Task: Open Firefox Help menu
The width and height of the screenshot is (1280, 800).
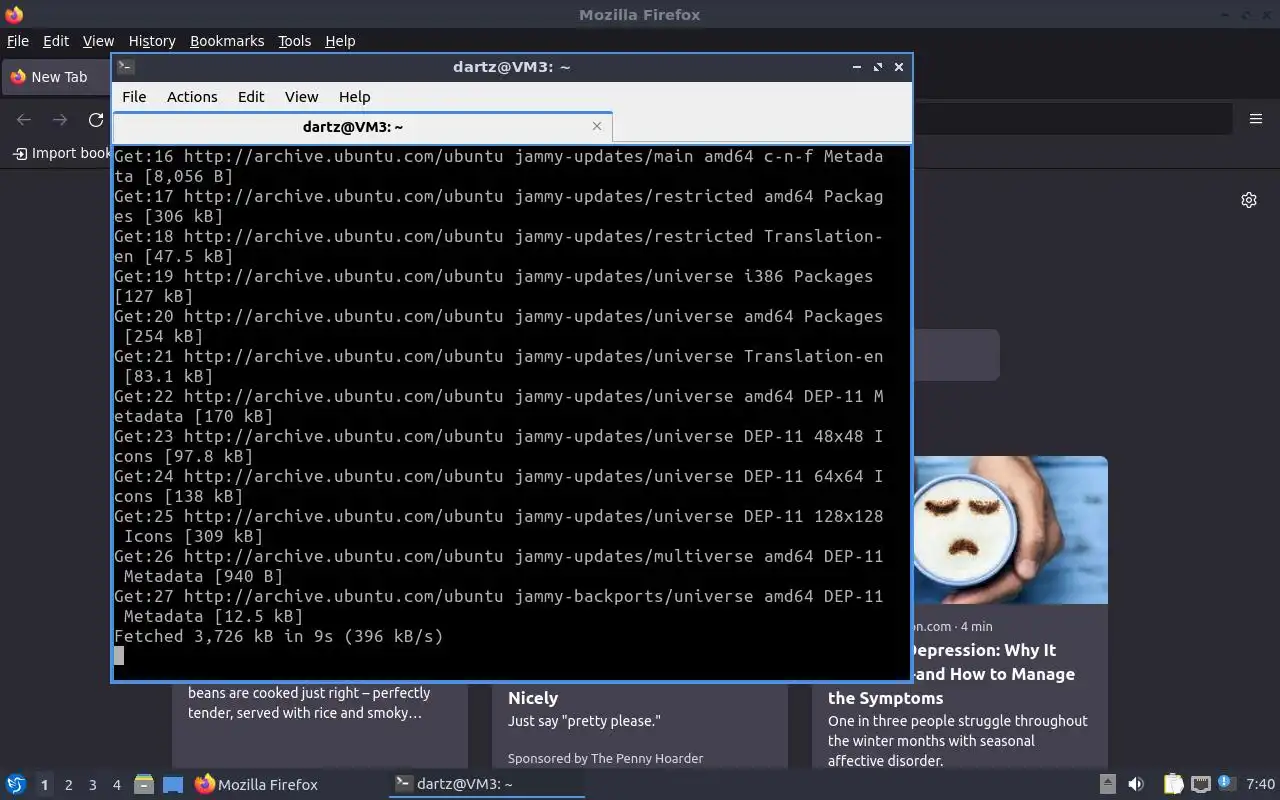Action: (340, 41)
